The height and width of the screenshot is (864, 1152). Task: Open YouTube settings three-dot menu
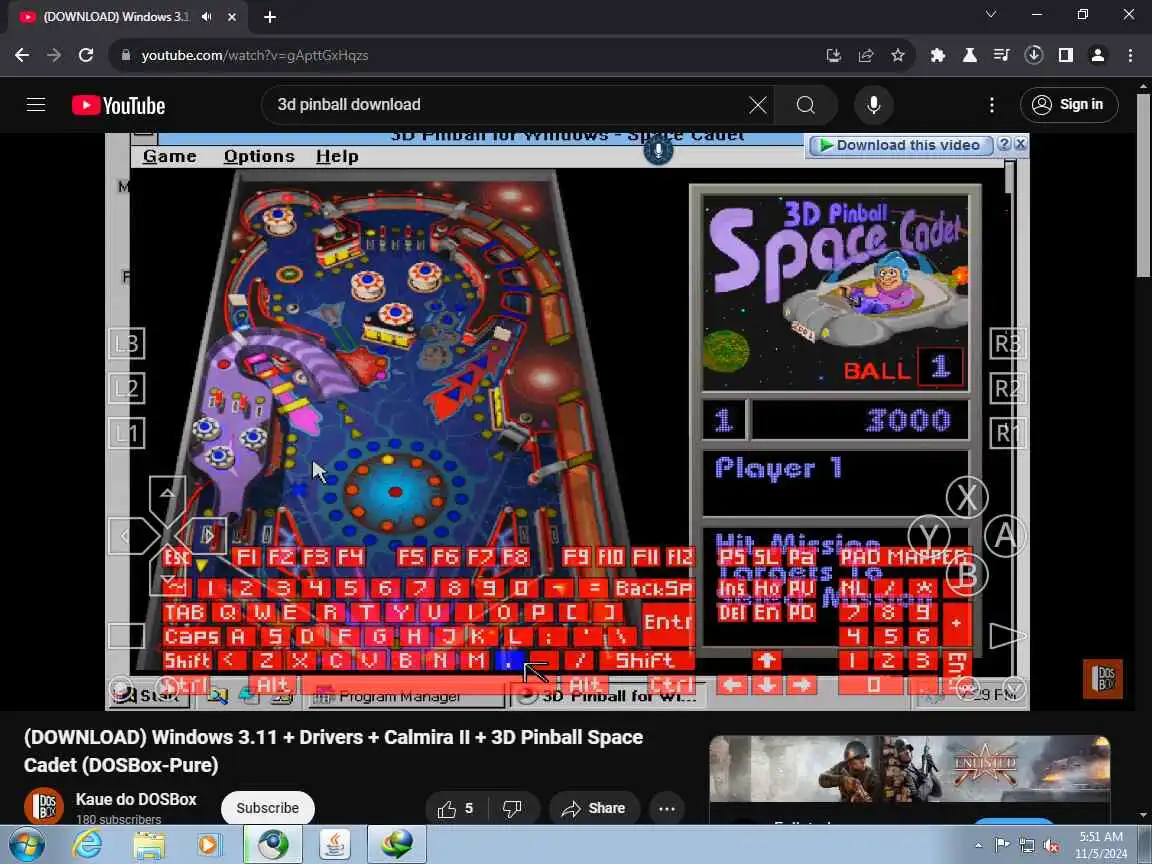[x=992, y=105]
